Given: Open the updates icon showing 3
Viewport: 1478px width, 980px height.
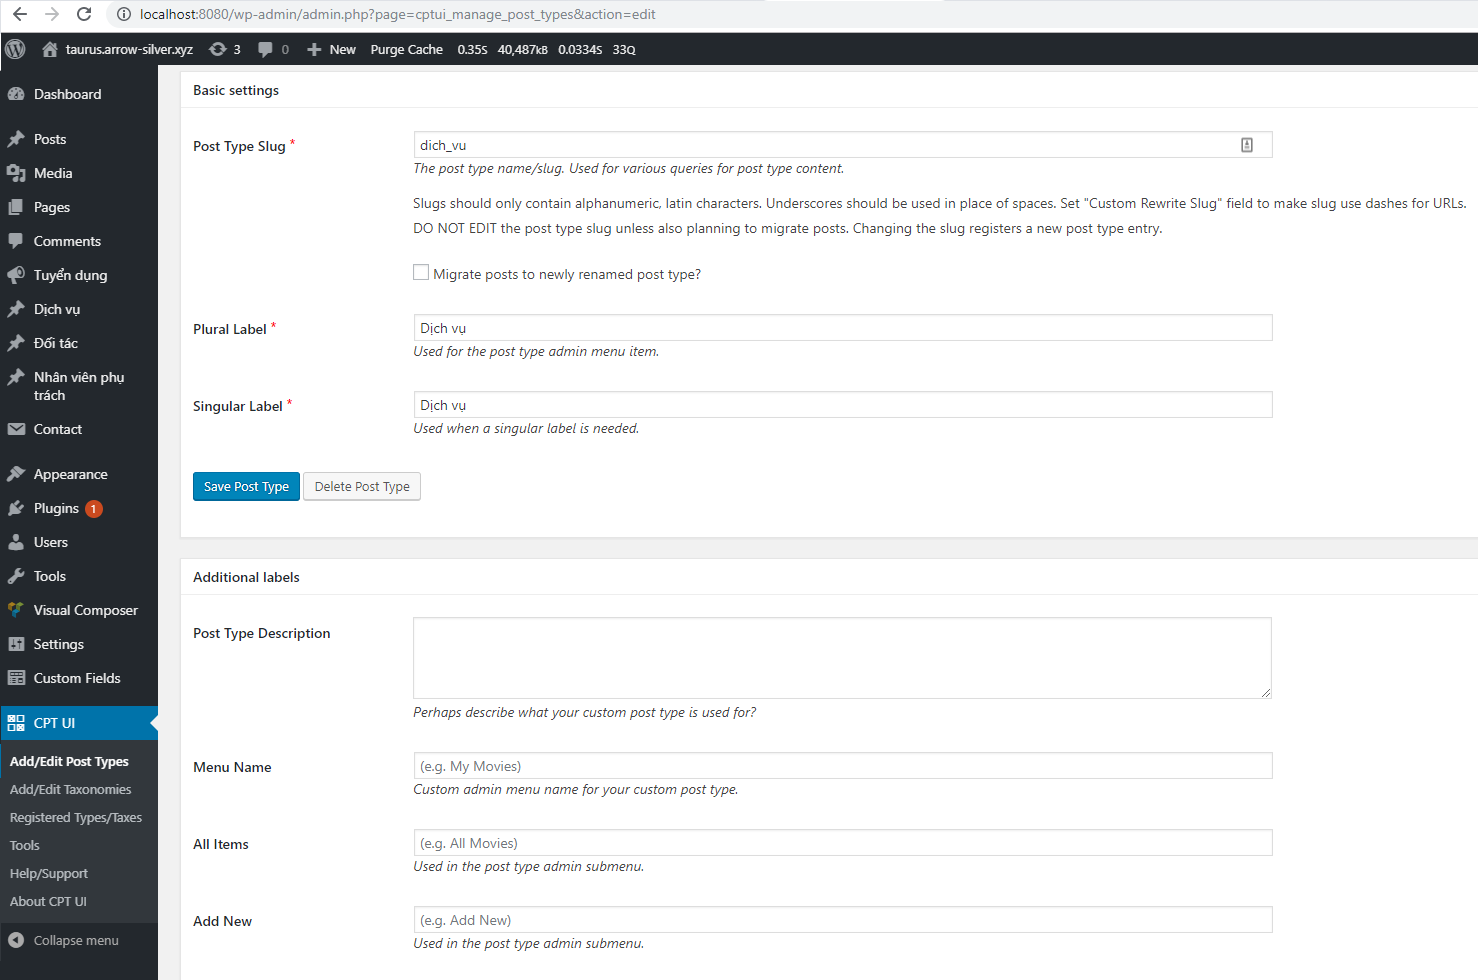Looking at the screenshot, I should [217, 49].
